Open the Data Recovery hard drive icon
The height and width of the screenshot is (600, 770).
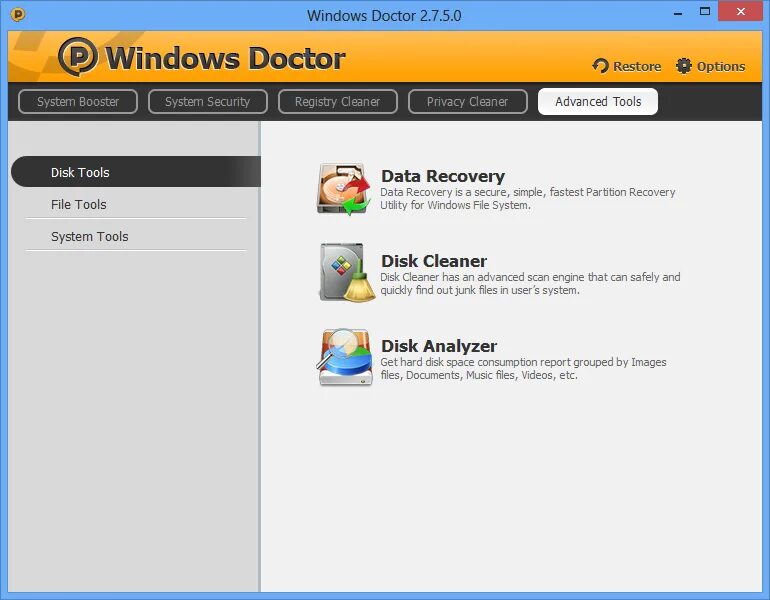[343, 190]
